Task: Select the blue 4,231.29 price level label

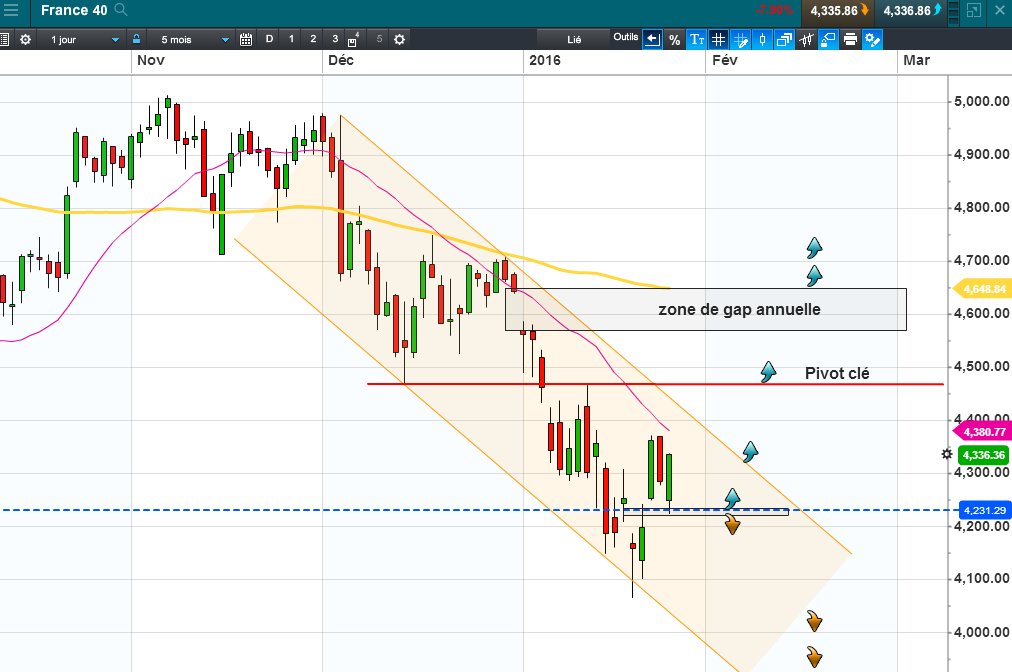Action: pyautogui.click(x=984, y=510)
